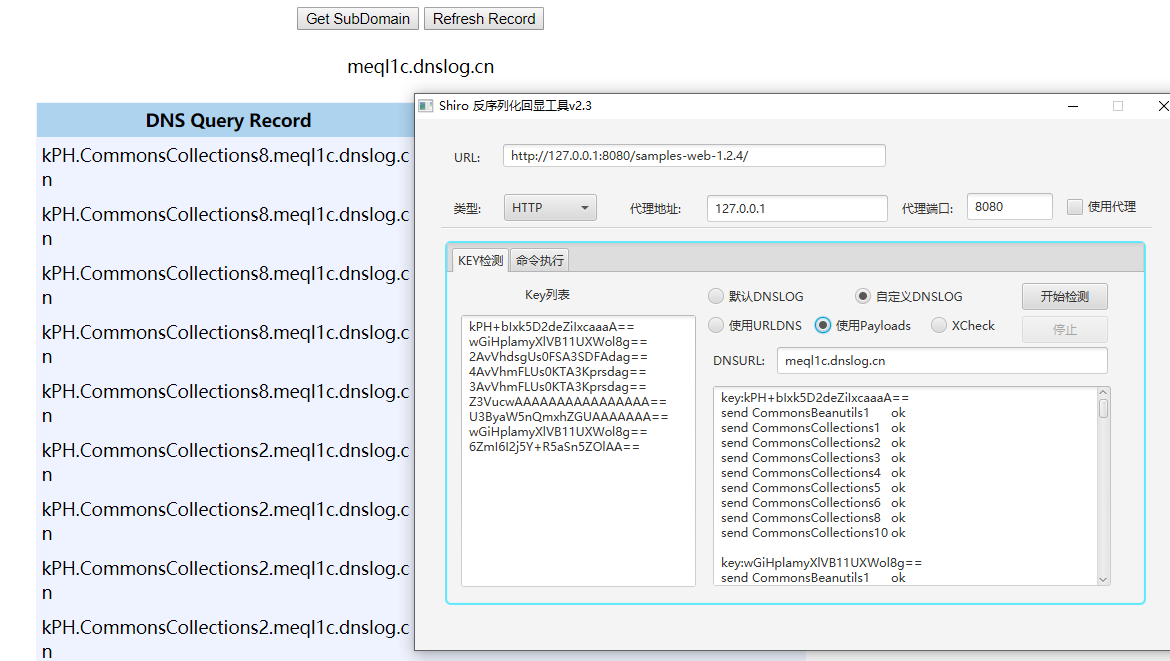Click the first kPH.CommonsCollections8 DNS record row

coord(225,167)
